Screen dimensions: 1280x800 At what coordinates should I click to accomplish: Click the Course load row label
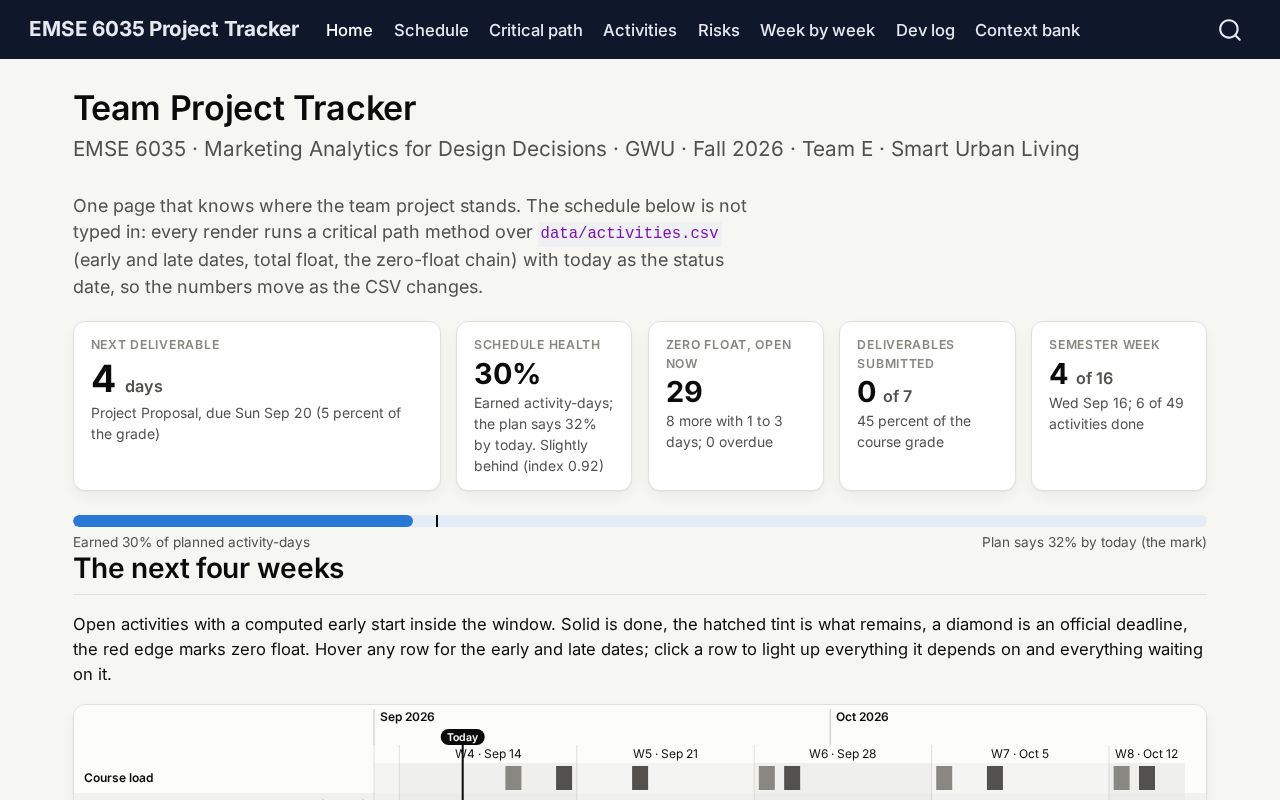118,778
